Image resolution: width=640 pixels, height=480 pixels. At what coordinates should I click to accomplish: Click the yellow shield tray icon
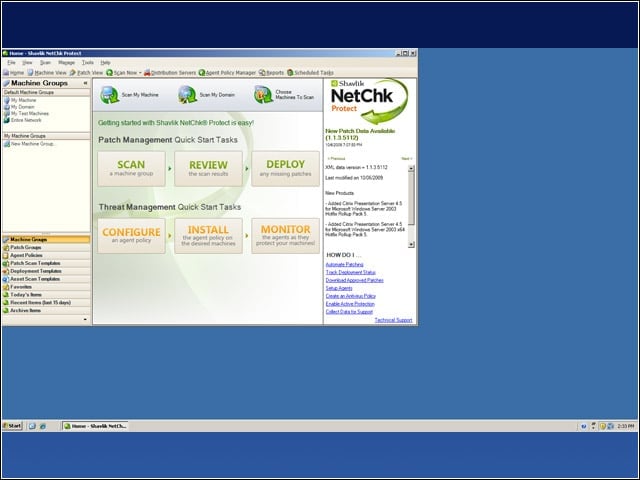tap(602, 426)
